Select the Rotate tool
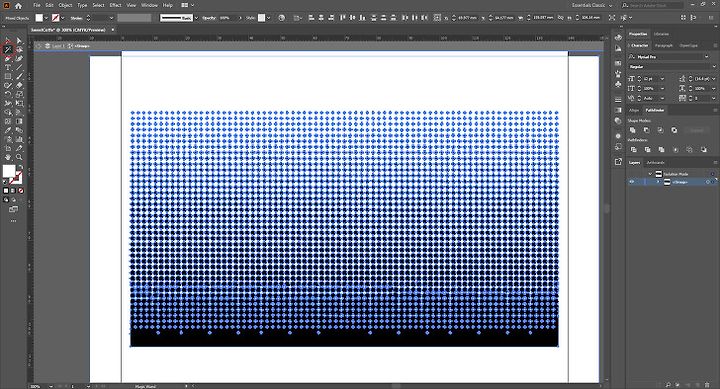This screenshot has width=720, height=389. pyautogui.click(x=8, y=94)
